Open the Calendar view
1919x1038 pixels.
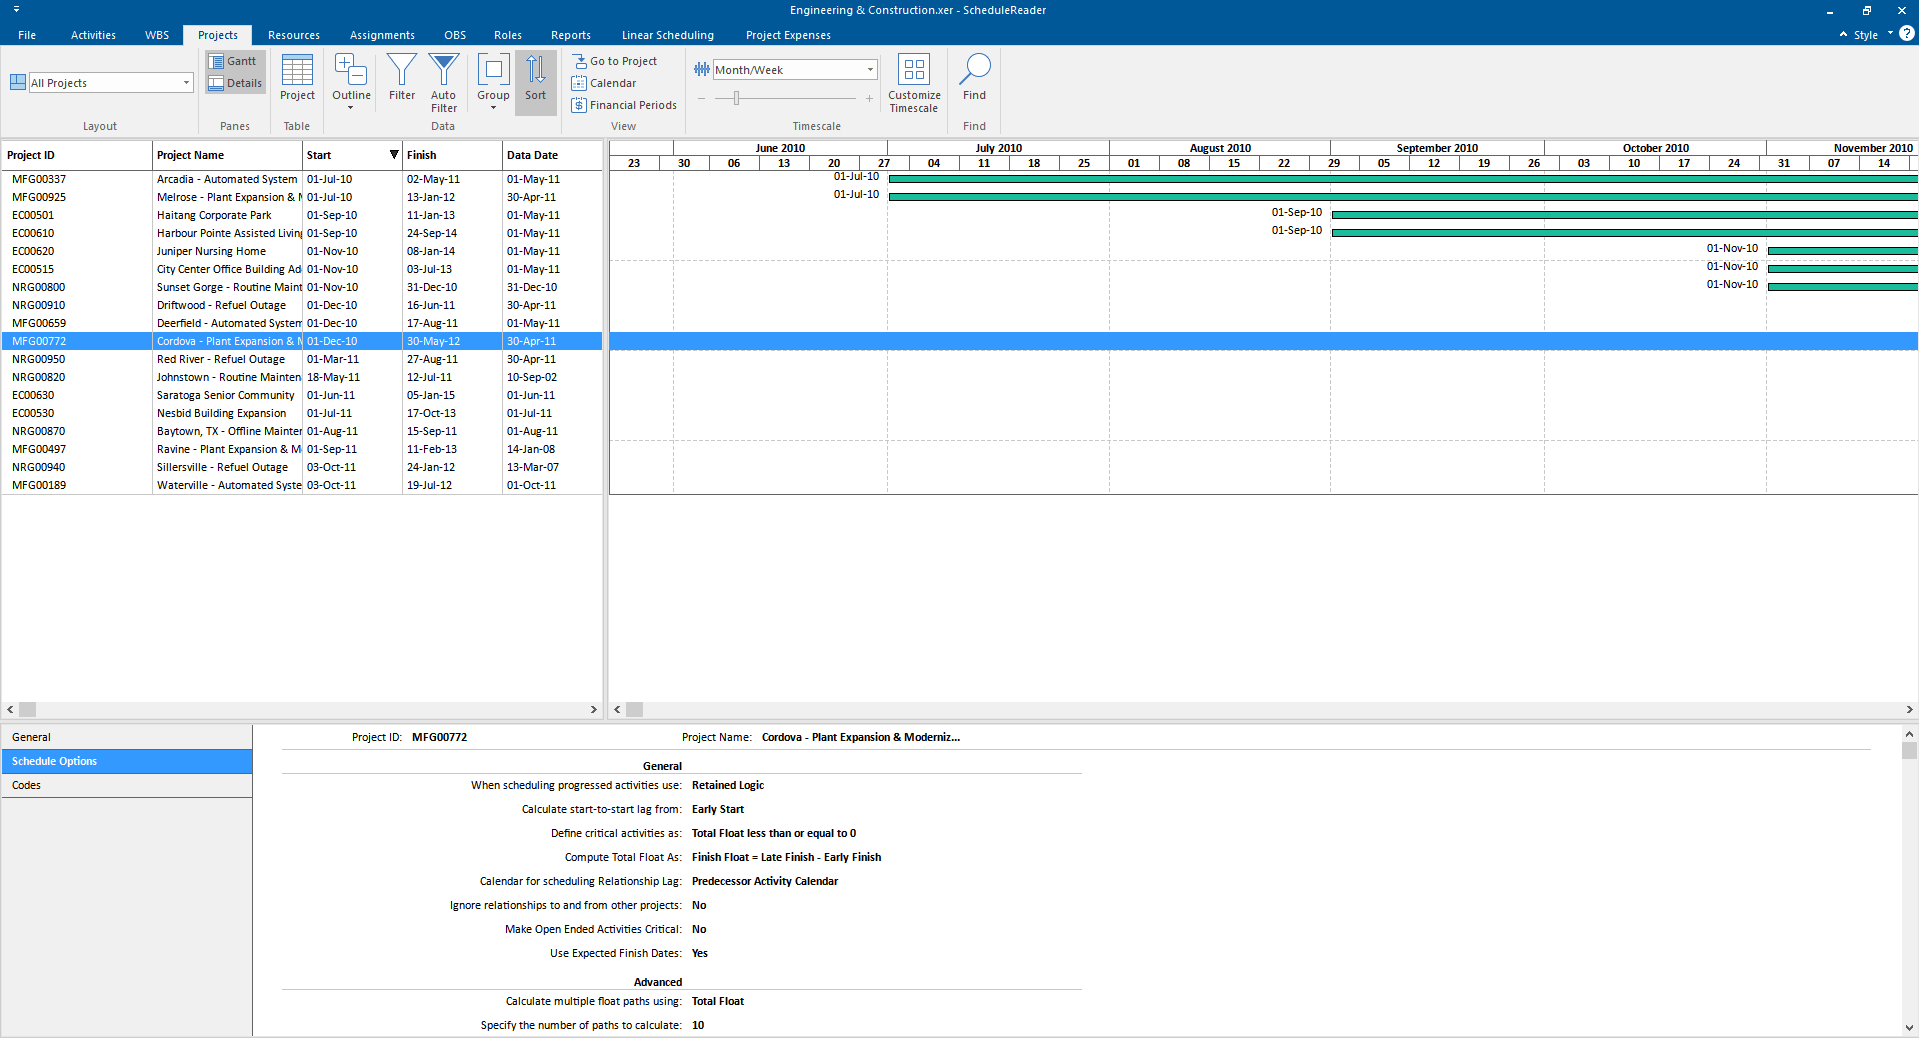pos(604,83)
